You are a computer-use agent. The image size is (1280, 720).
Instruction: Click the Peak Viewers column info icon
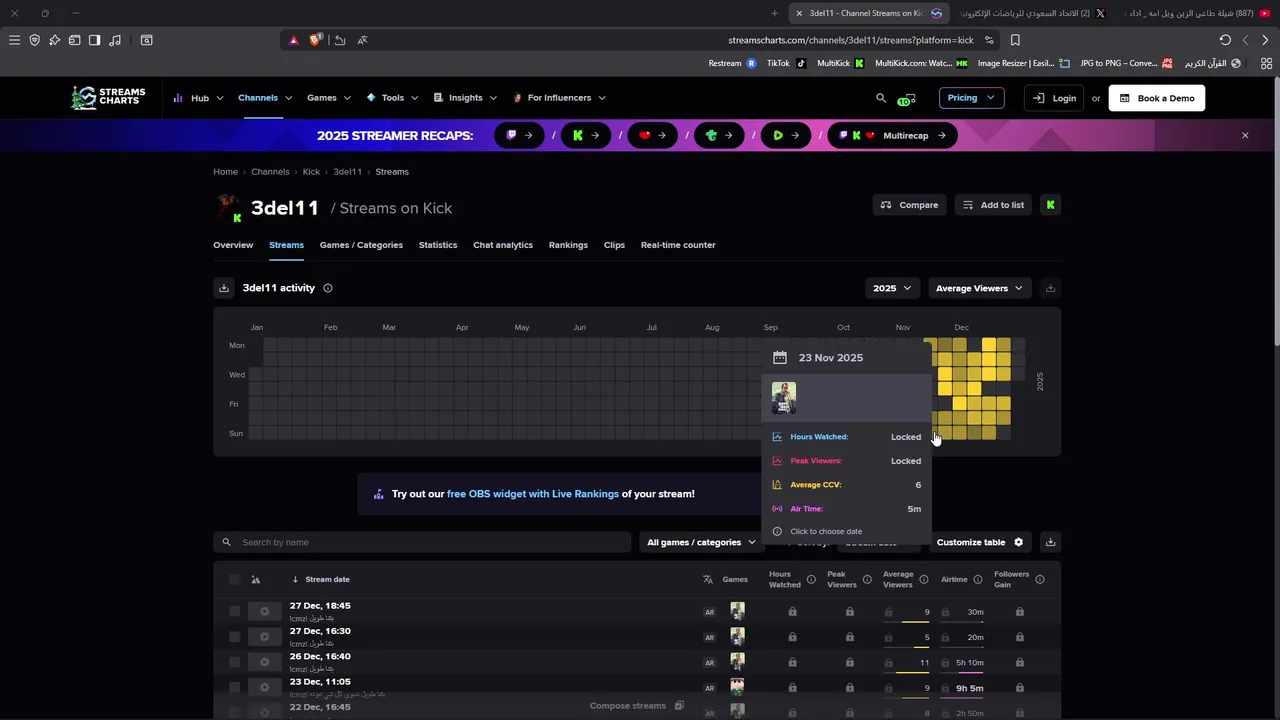[x=867, y=579]
